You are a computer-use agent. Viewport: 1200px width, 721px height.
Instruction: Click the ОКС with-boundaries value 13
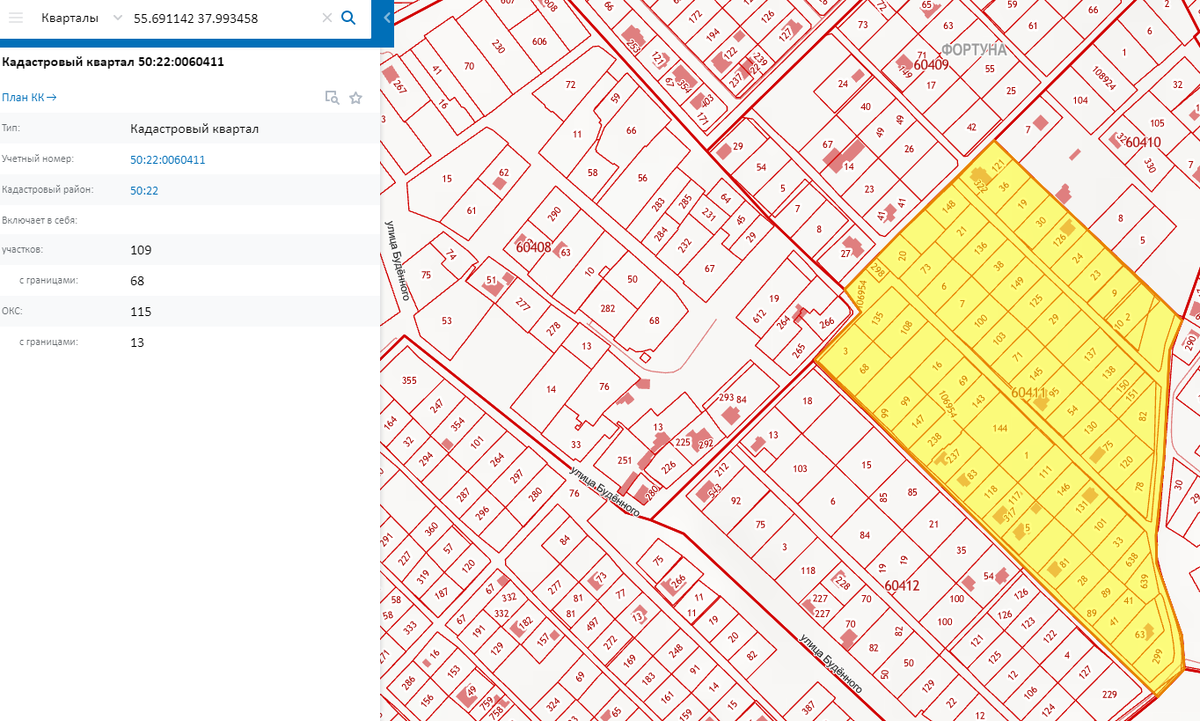(137, 342)
